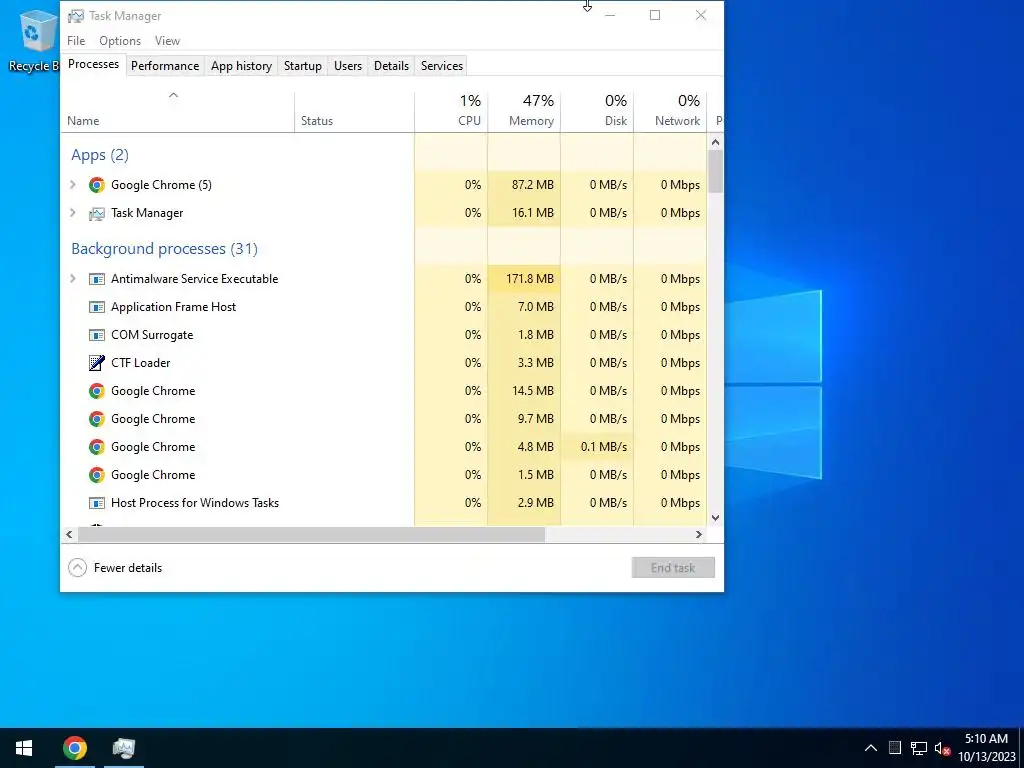
Task: Click the Task Manager row icon
Action: pyautogui.click(x=97, y=213)
